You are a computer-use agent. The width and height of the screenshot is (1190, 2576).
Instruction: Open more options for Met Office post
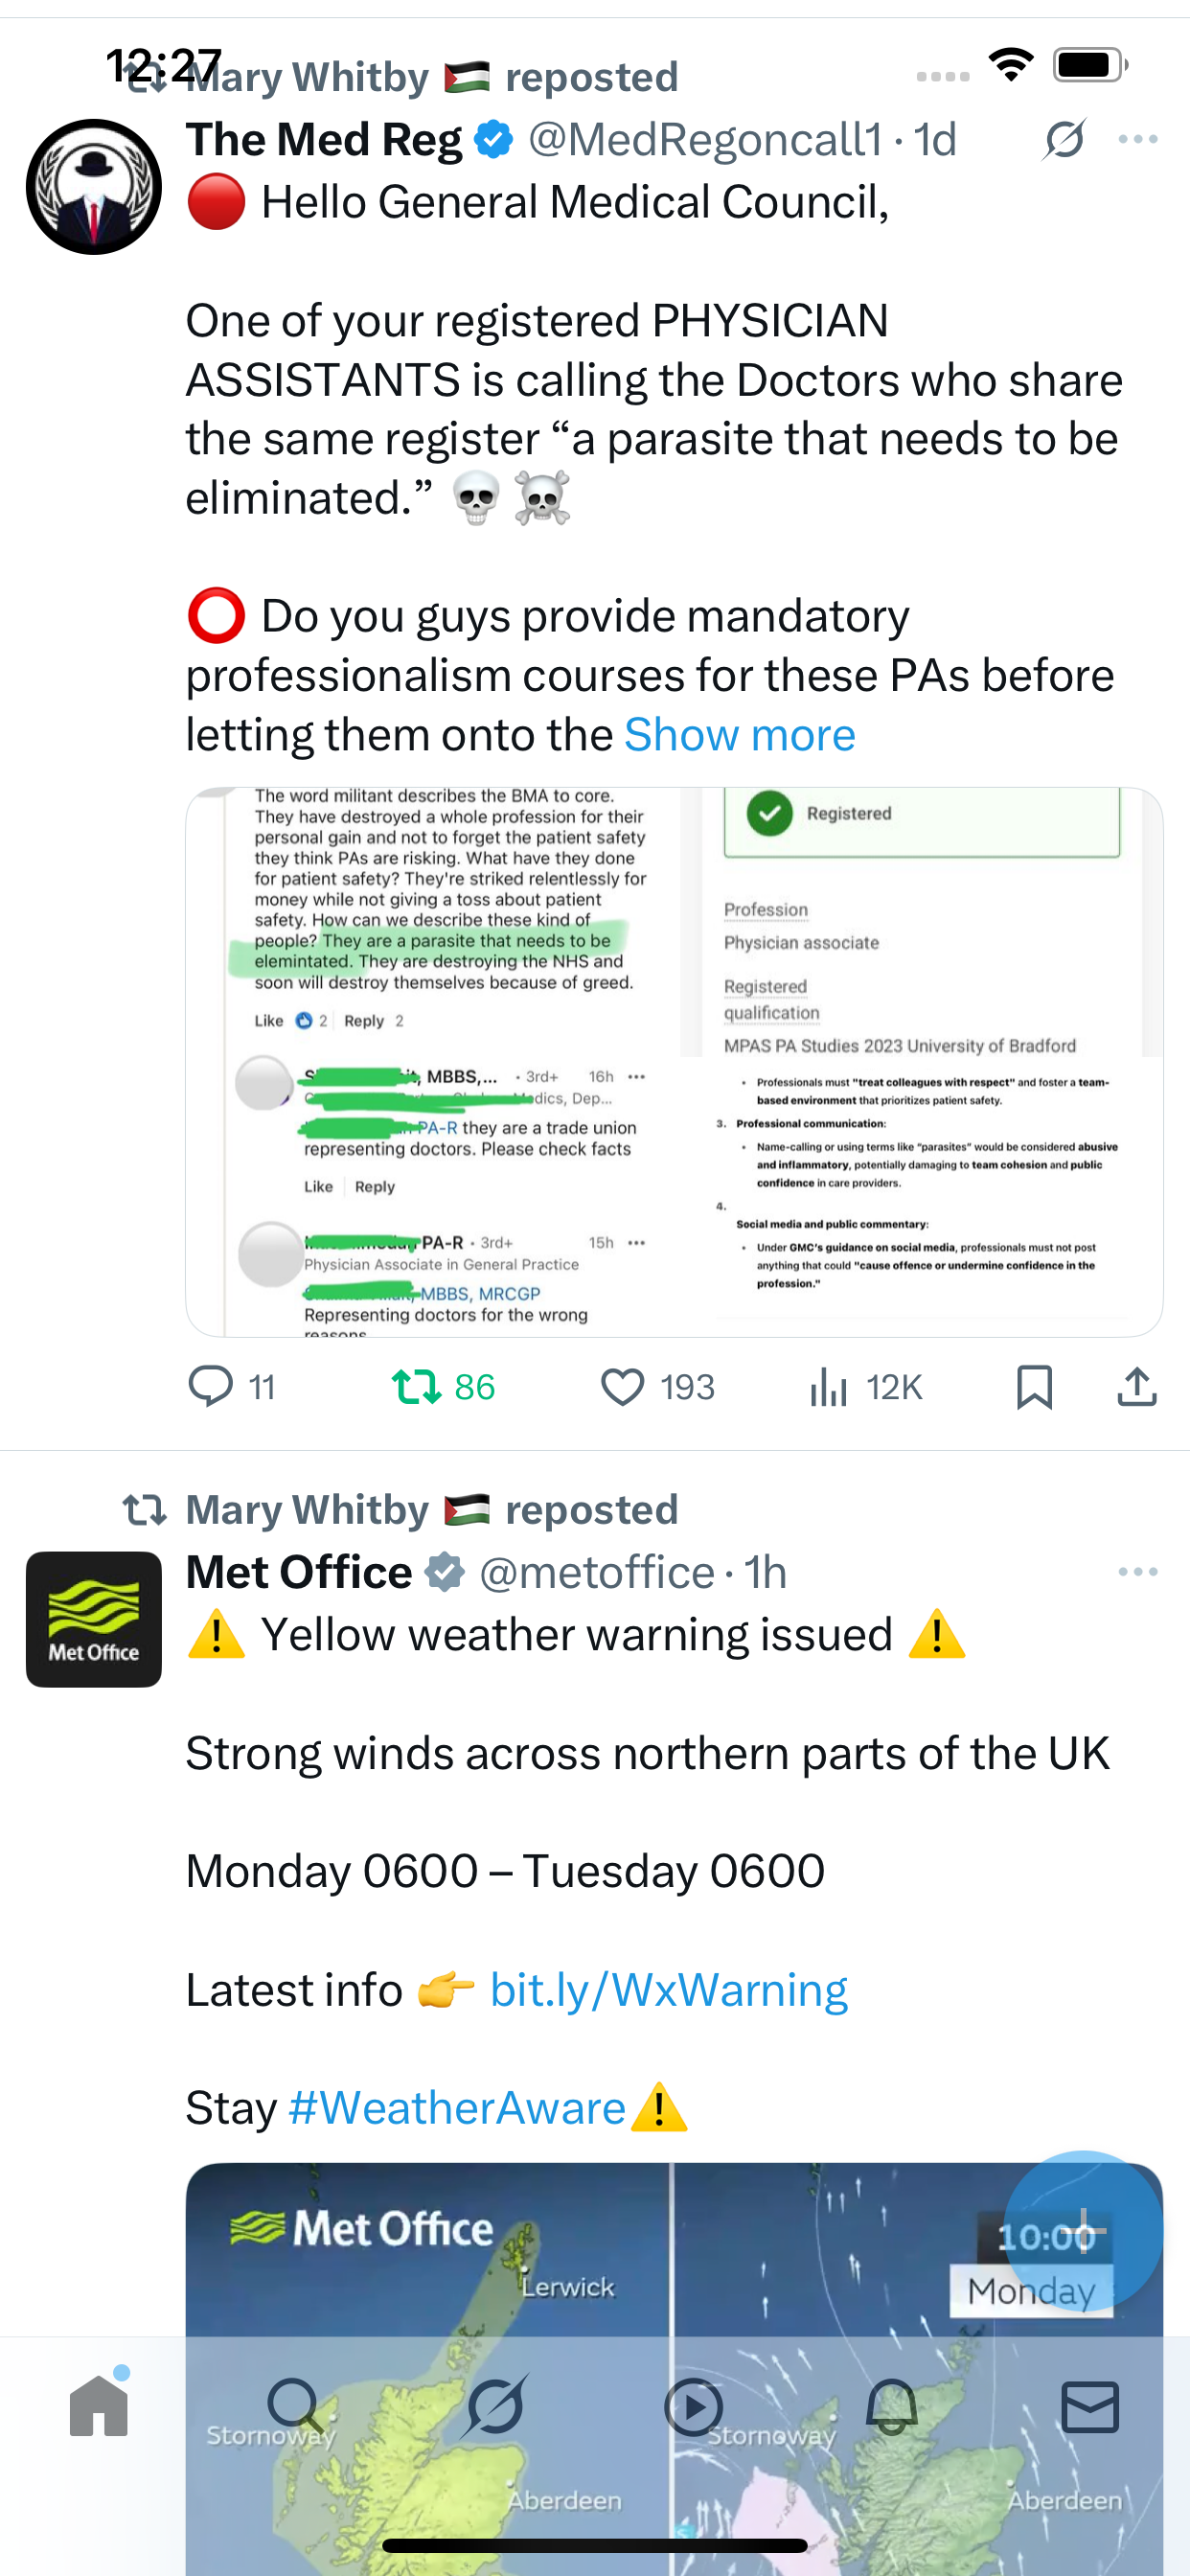tap(1138, 1572)
